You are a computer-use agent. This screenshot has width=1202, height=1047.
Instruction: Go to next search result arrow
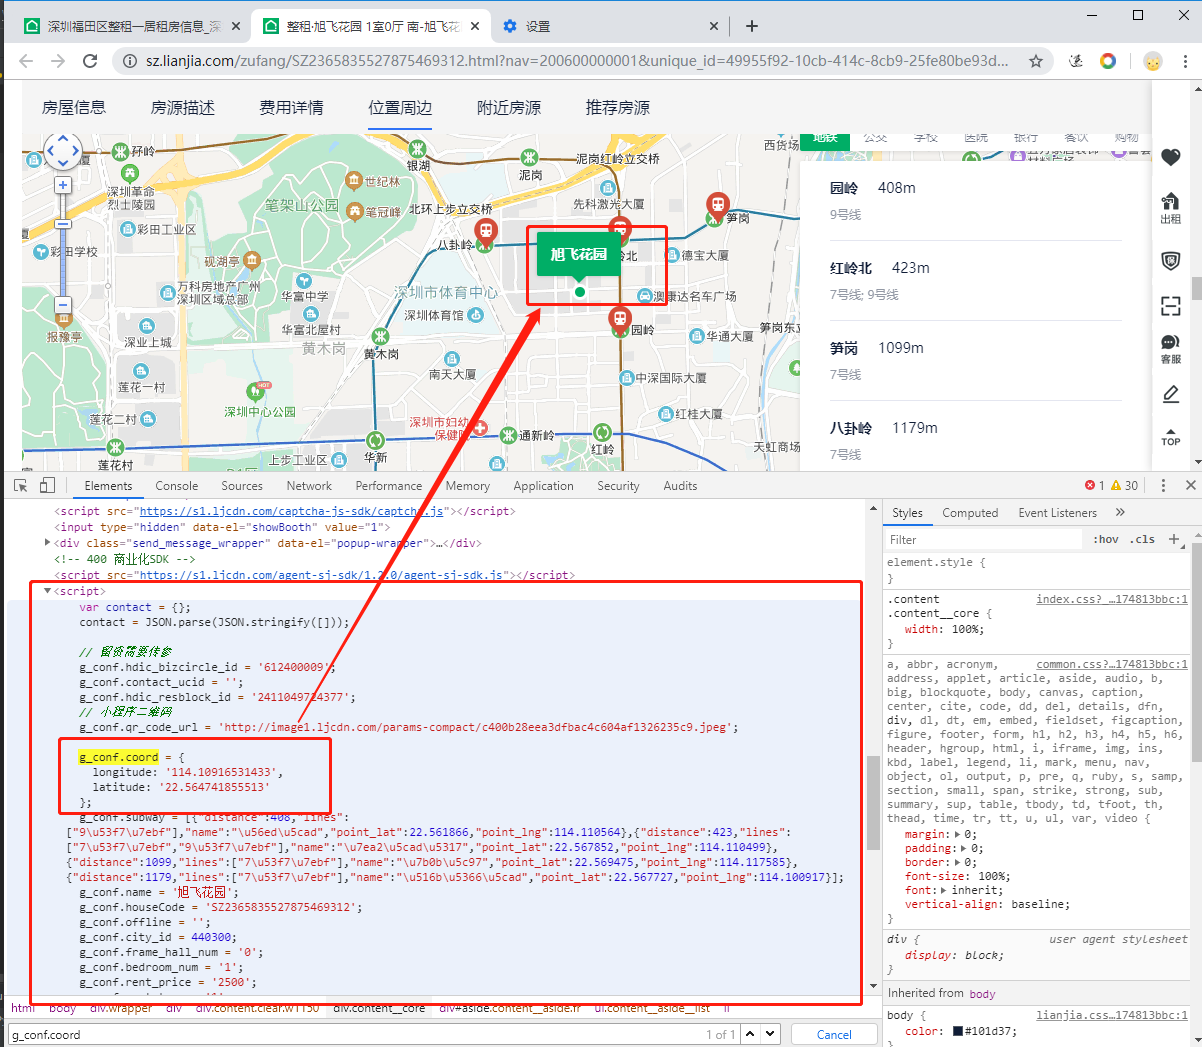pos(770,1033)
